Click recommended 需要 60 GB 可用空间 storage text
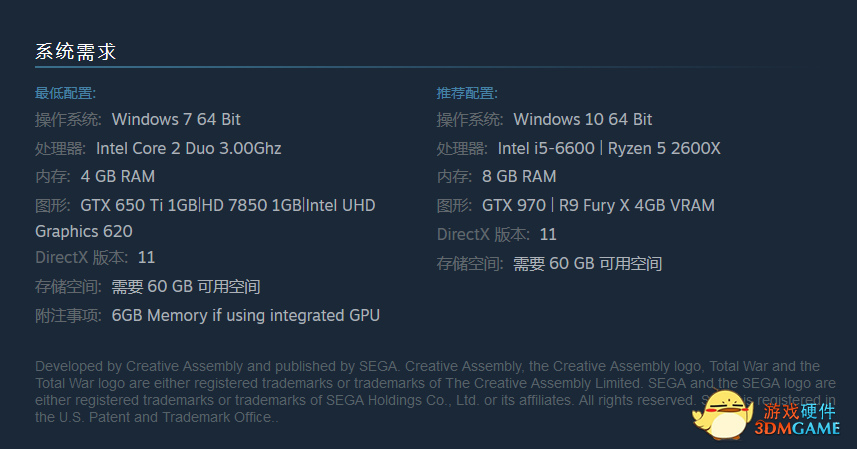Image resolution: width=857 pixels, height=449 pixels. pos(588,264)
